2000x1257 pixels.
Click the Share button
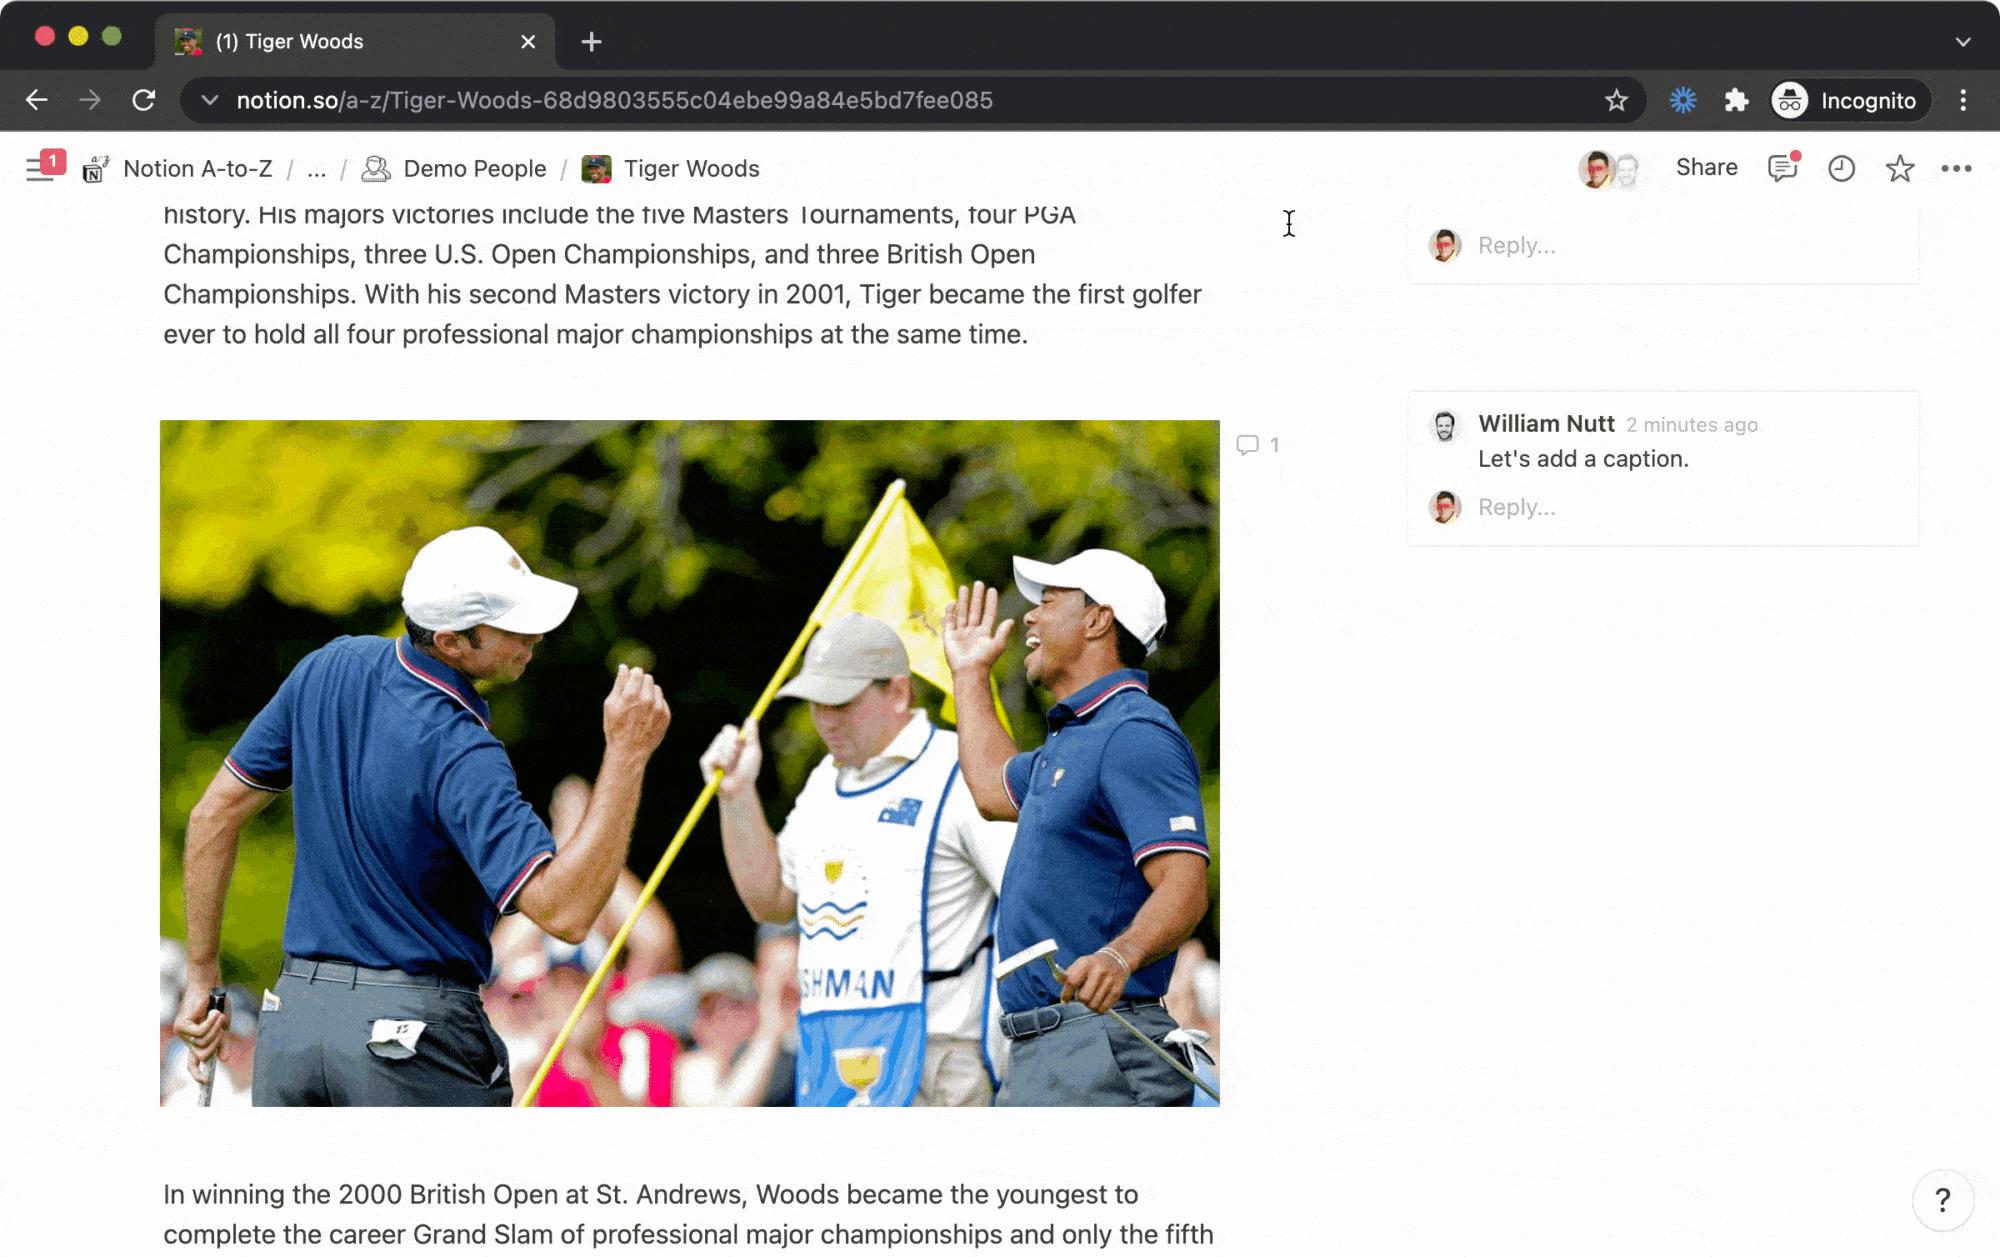[1706, 167]
